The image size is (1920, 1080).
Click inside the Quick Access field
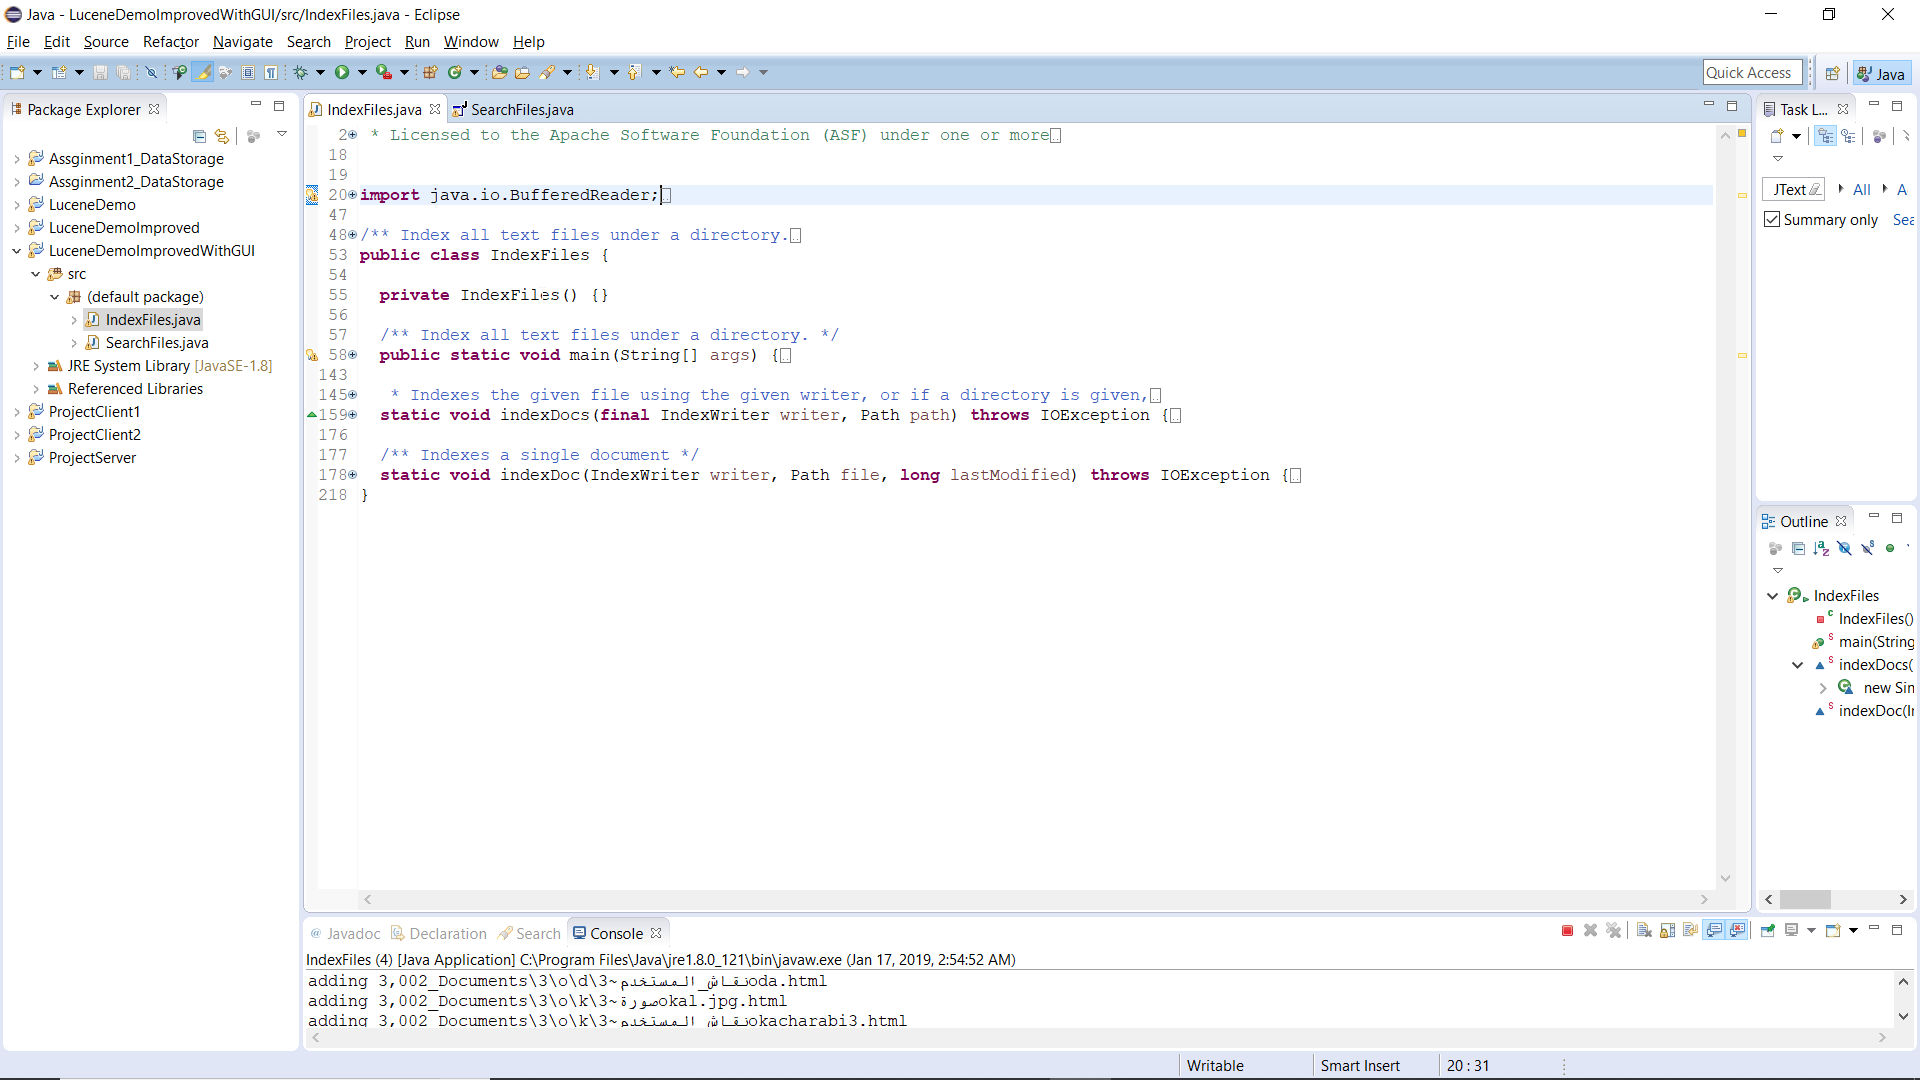pos(1753,72)
